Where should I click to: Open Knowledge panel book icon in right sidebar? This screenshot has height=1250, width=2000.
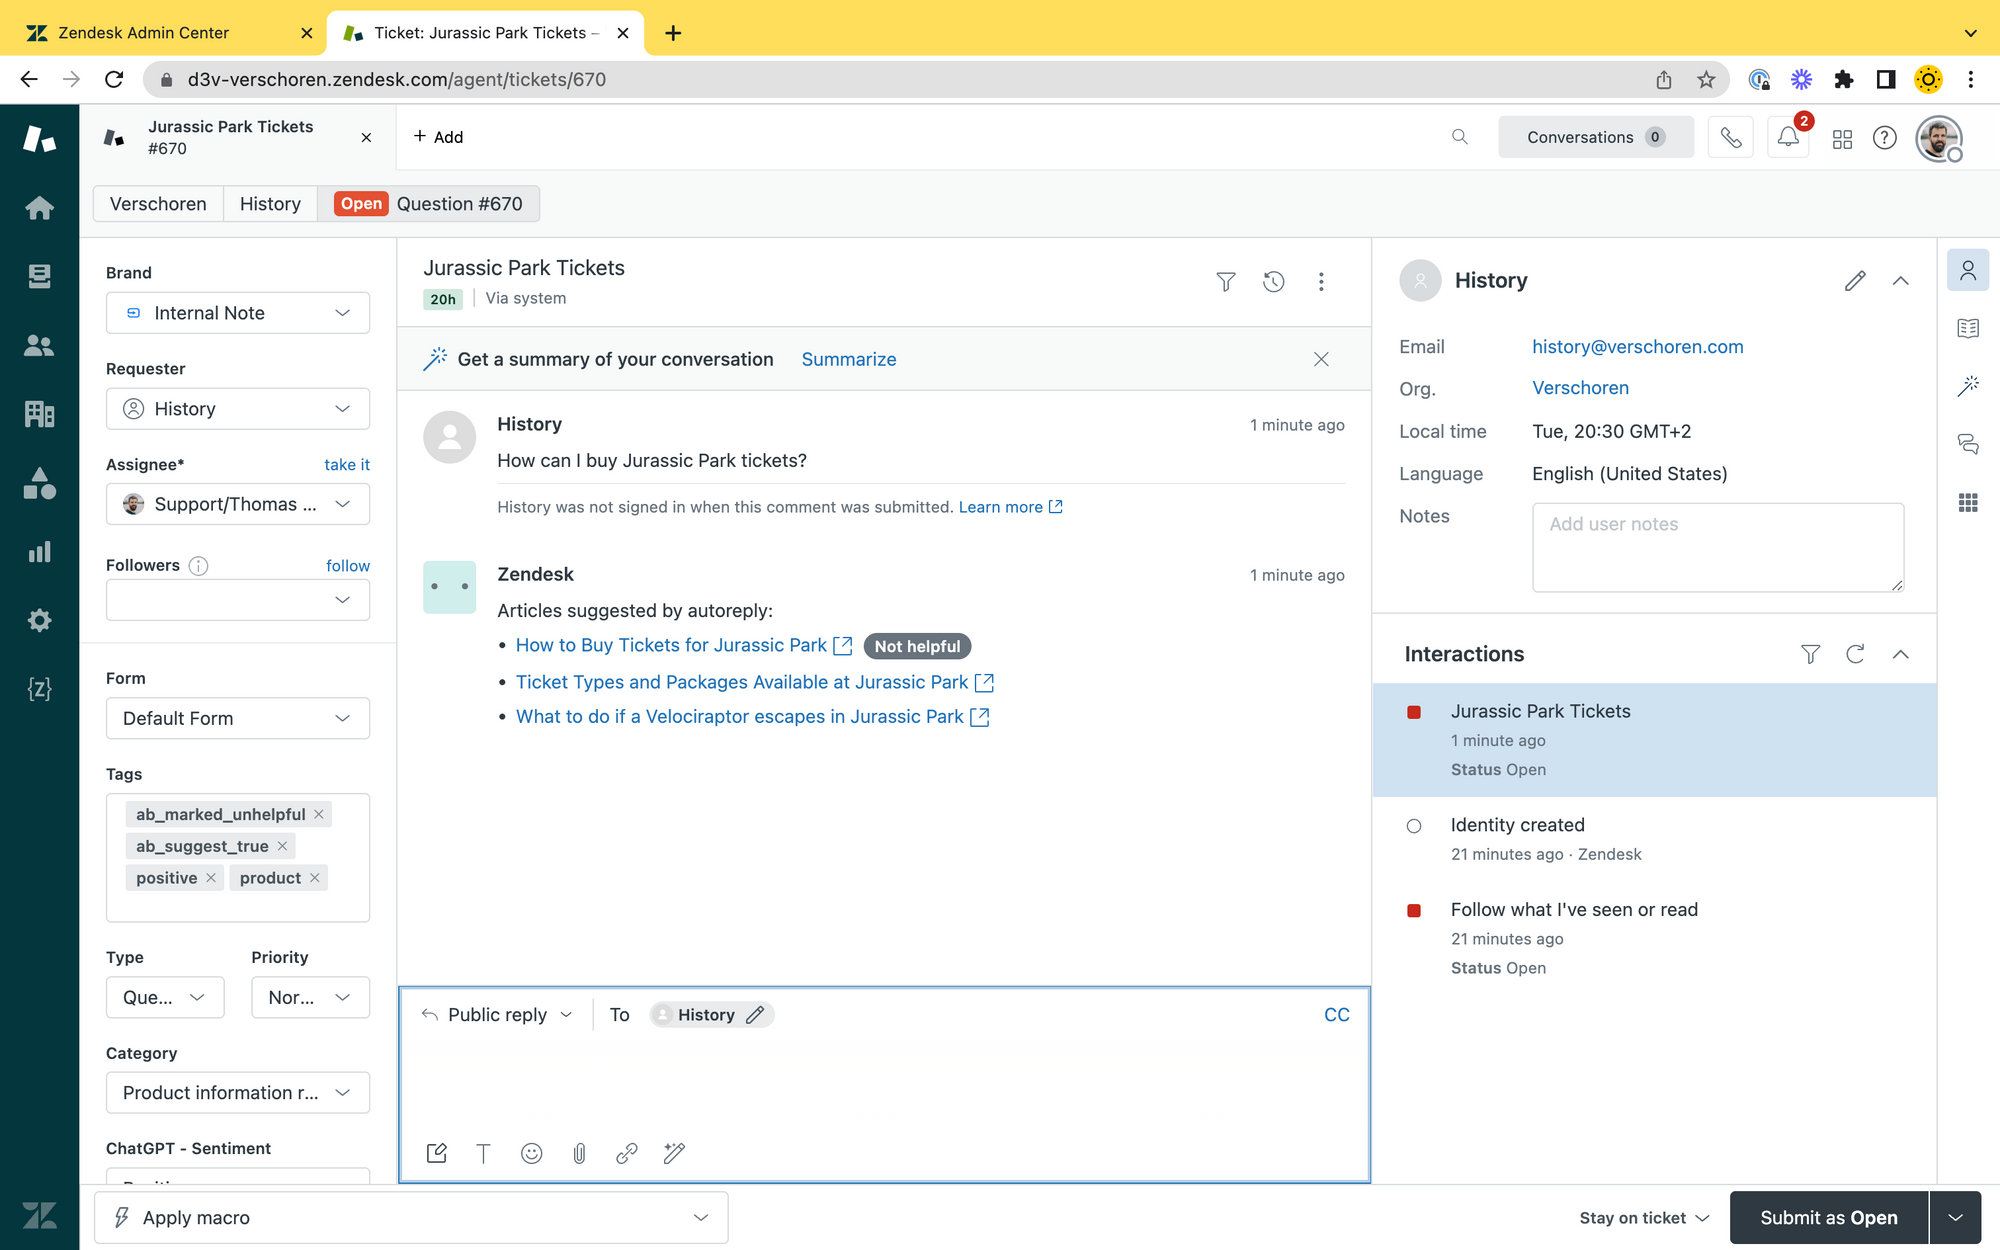tap(1967, 328)
